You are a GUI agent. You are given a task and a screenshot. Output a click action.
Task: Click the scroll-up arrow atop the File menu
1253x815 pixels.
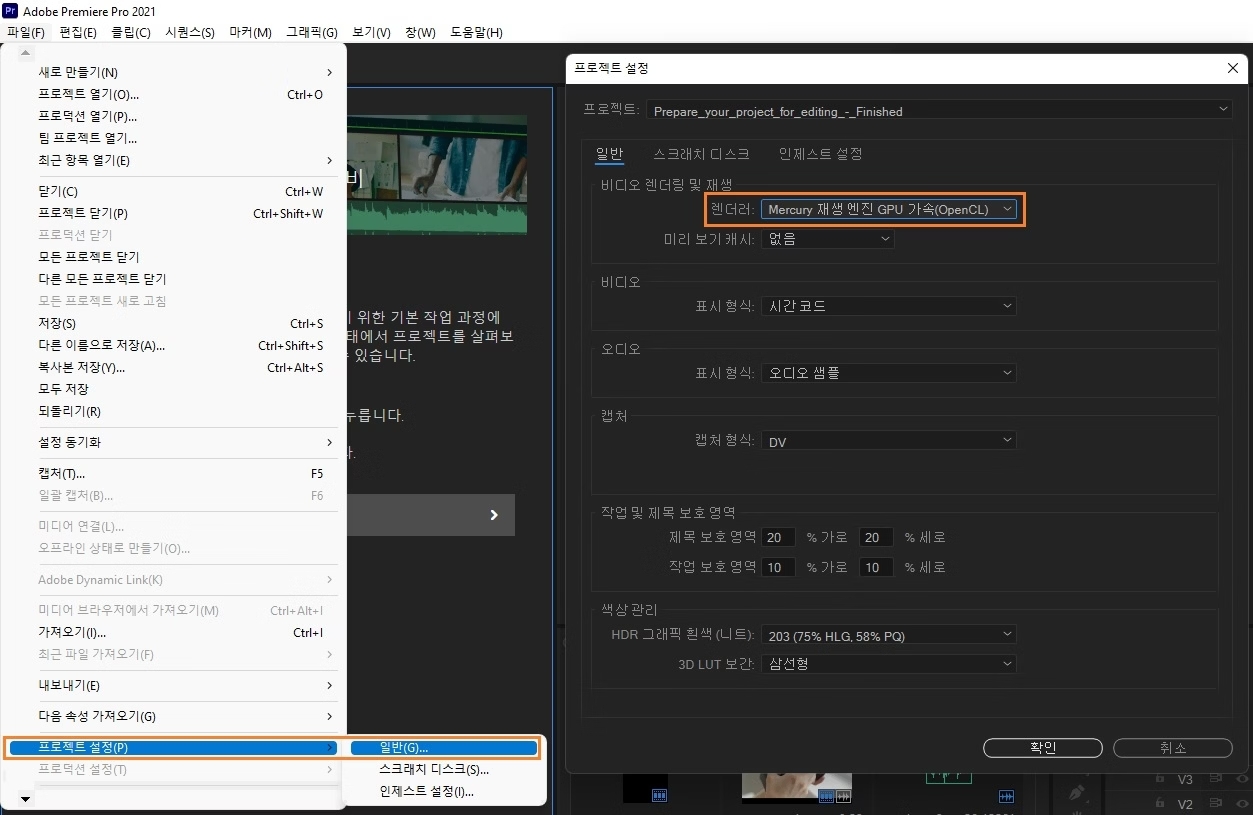click(25, 52)
